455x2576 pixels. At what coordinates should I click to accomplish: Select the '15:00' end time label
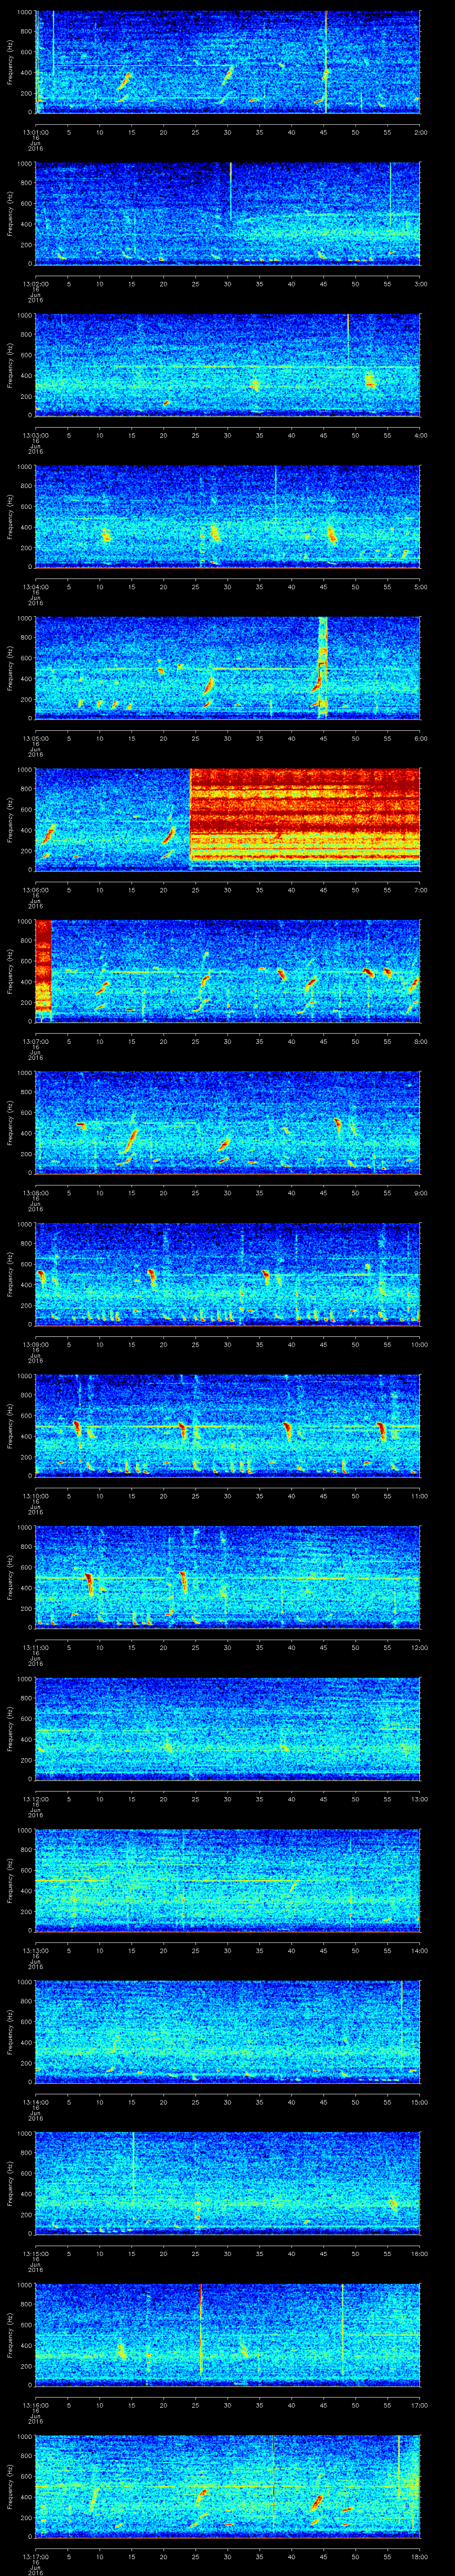pyautogui.click(x=419, y=2102)
